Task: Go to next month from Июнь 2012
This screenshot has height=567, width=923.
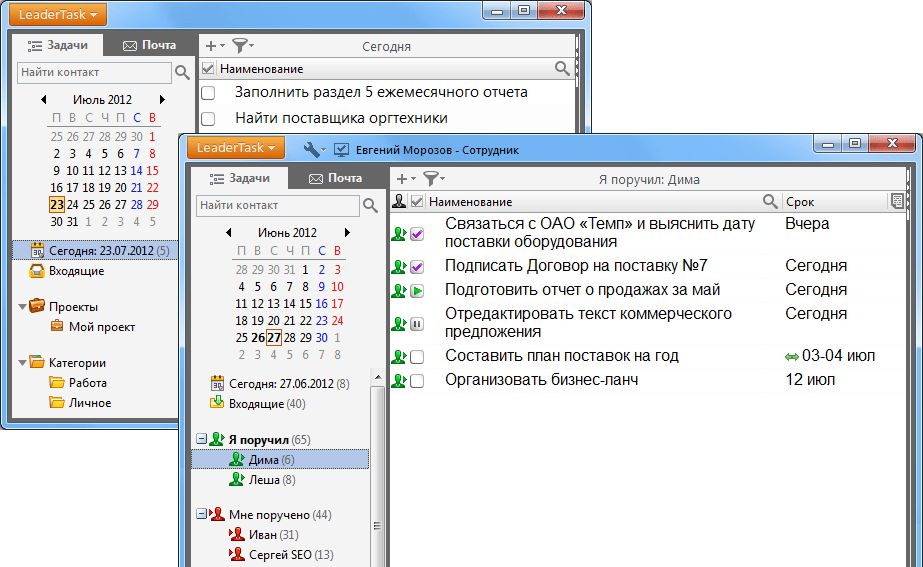Action: point(347,233)
